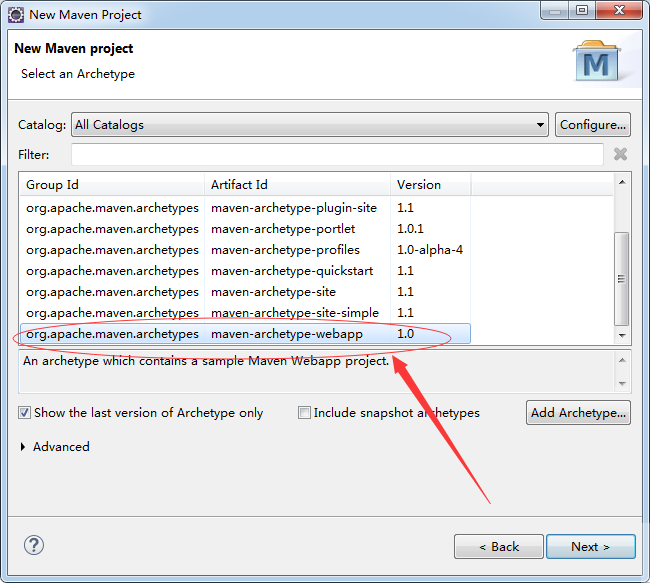Sort by the Version column header
Image resolution: width=650 pixels, height=583 pixels.
[430, 185]
